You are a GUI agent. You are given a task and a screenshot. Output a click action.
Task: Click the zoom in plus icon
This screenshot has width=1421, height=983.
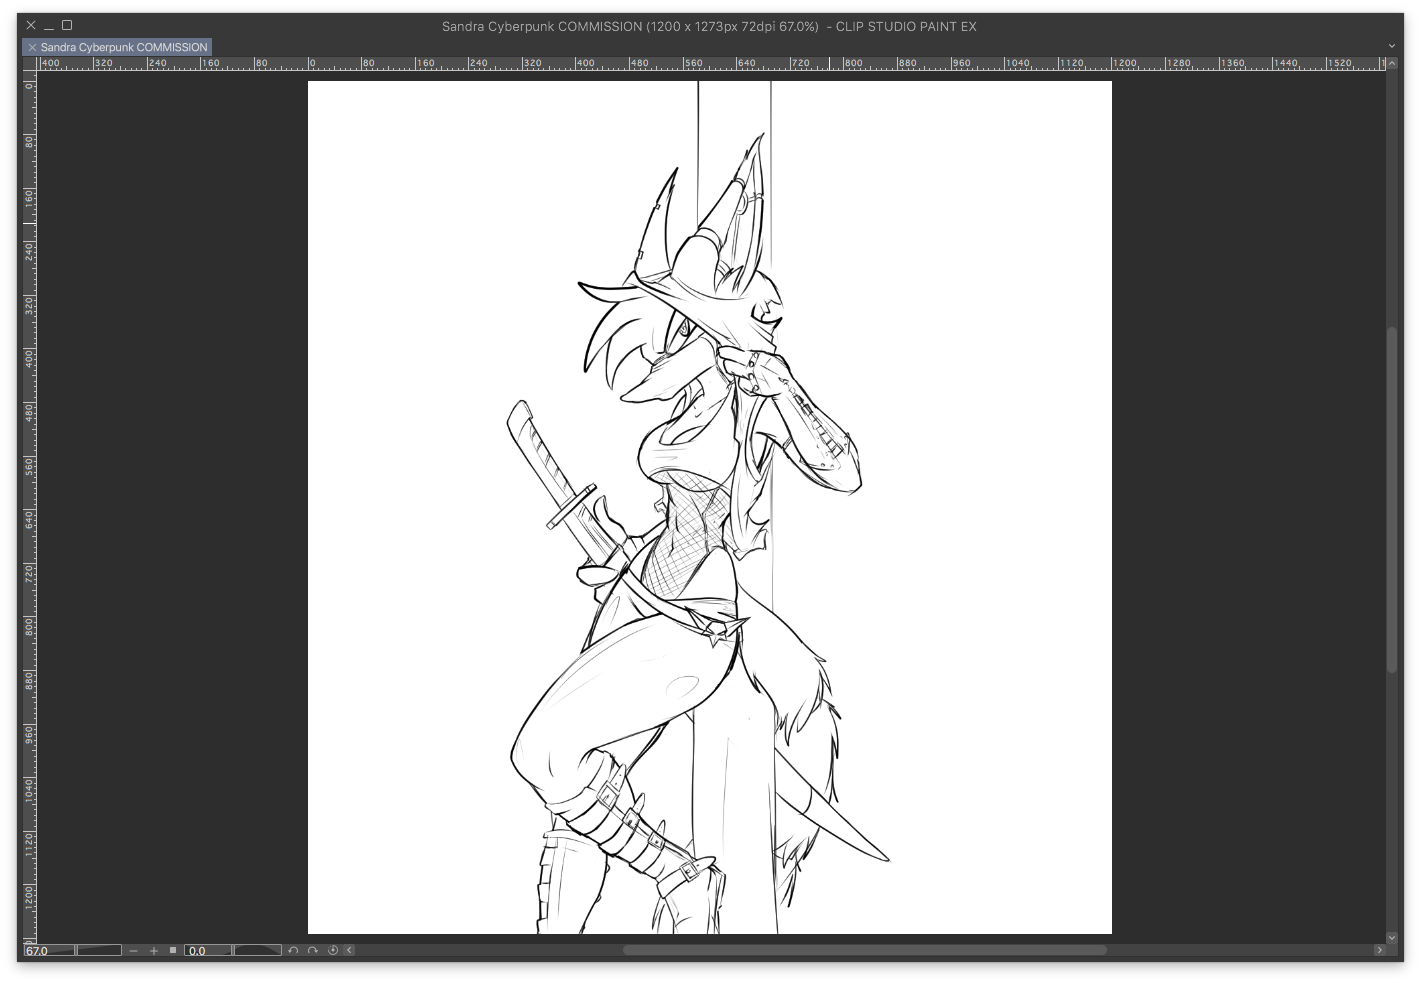tap(154, 951)
